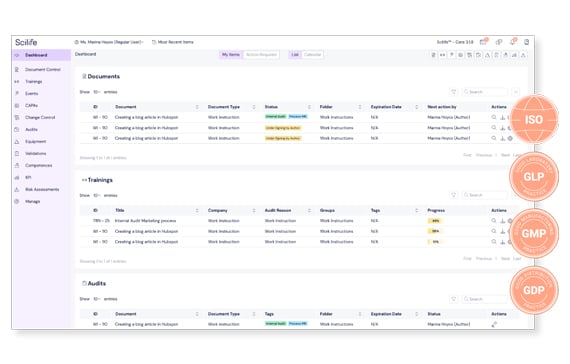Click the Scilife Core 3.1.8 version label
Viewport: 570px width, 364px height.
point(455,42)
